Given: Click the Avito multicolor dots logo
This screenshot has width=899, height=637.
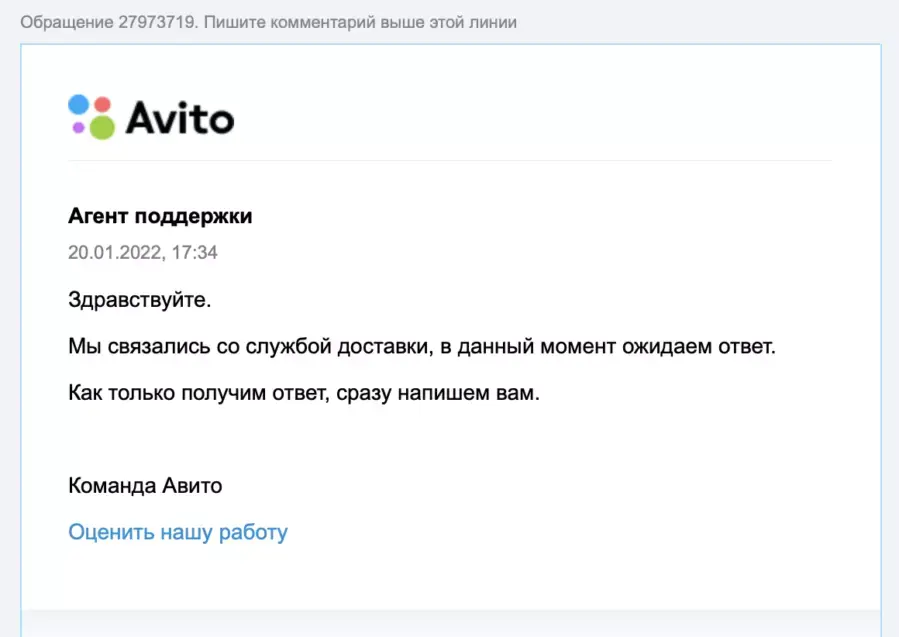Looking at the screenshot, I should tap(92, 116).
